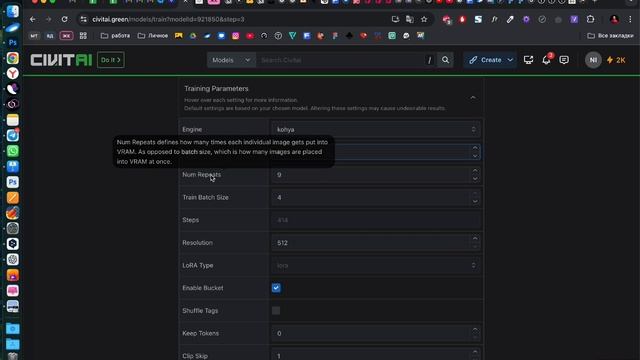The height and width of the screenshot is (360, 640).
Task: Click into the Search Civitai field
Action: point(341,60)
